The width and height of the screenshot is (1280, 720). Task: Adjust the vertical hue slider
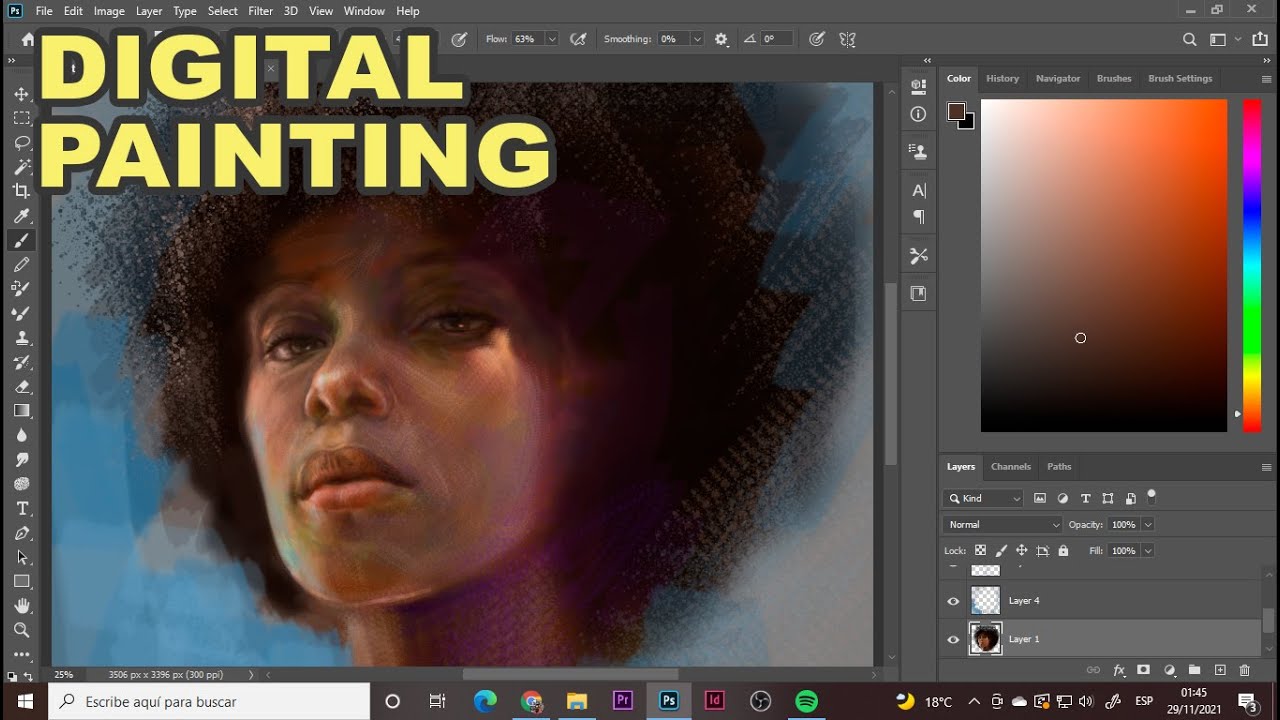tap(1252, 266)
